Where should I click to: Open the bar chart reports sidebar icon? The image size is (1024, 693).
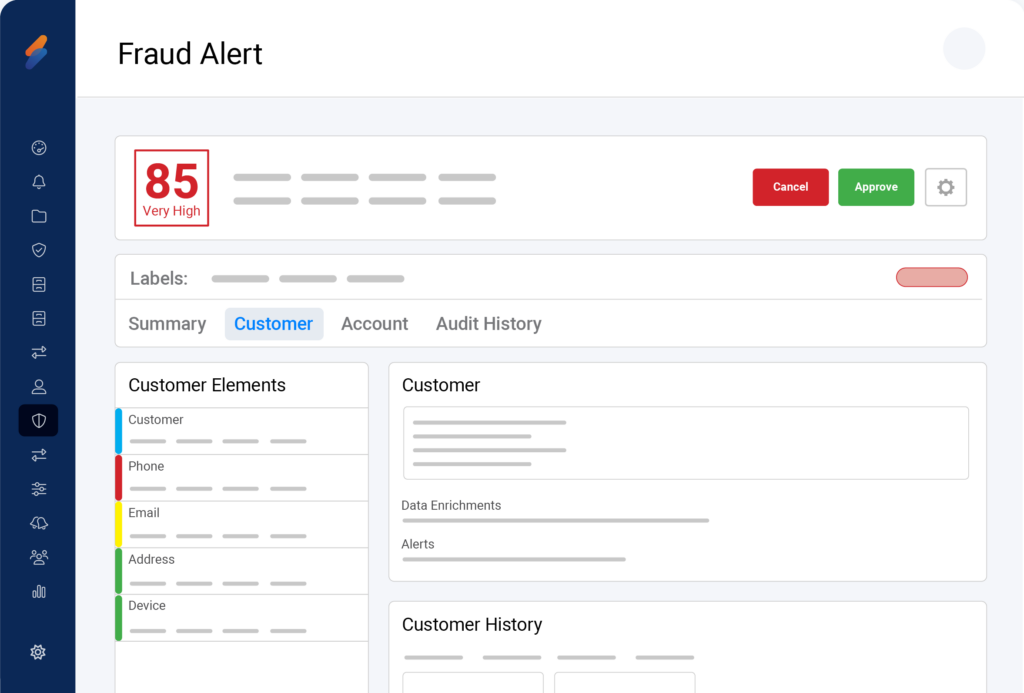click(x=39, y=591)
